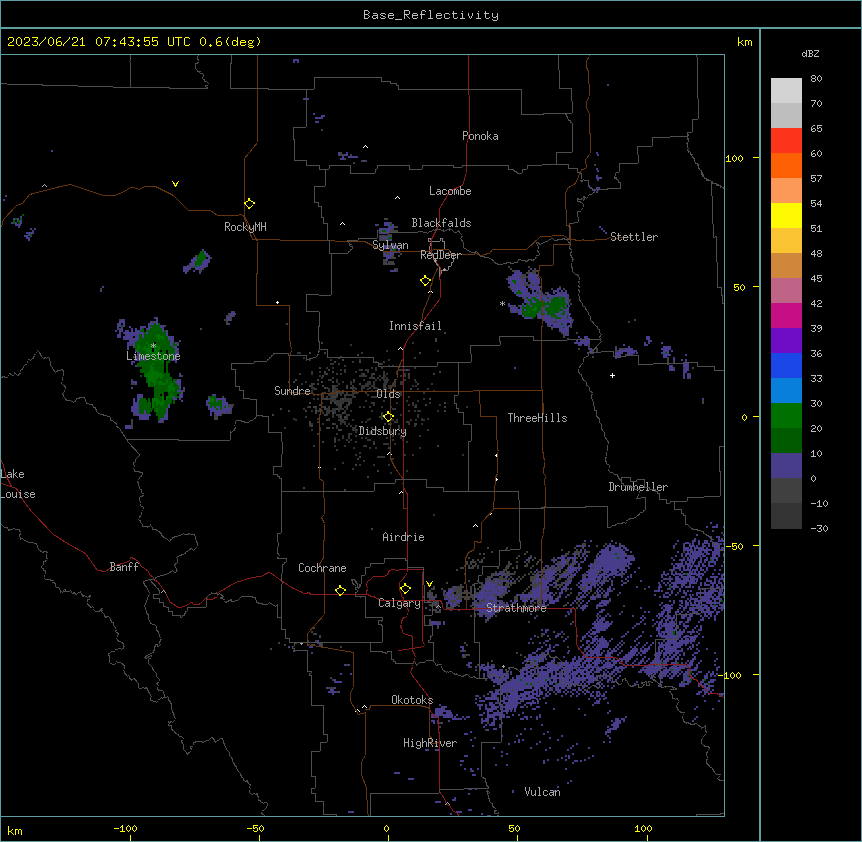This screenshot has height=842, width=862.
Task: Click the Calgary city label
Action: pos(399,603)
